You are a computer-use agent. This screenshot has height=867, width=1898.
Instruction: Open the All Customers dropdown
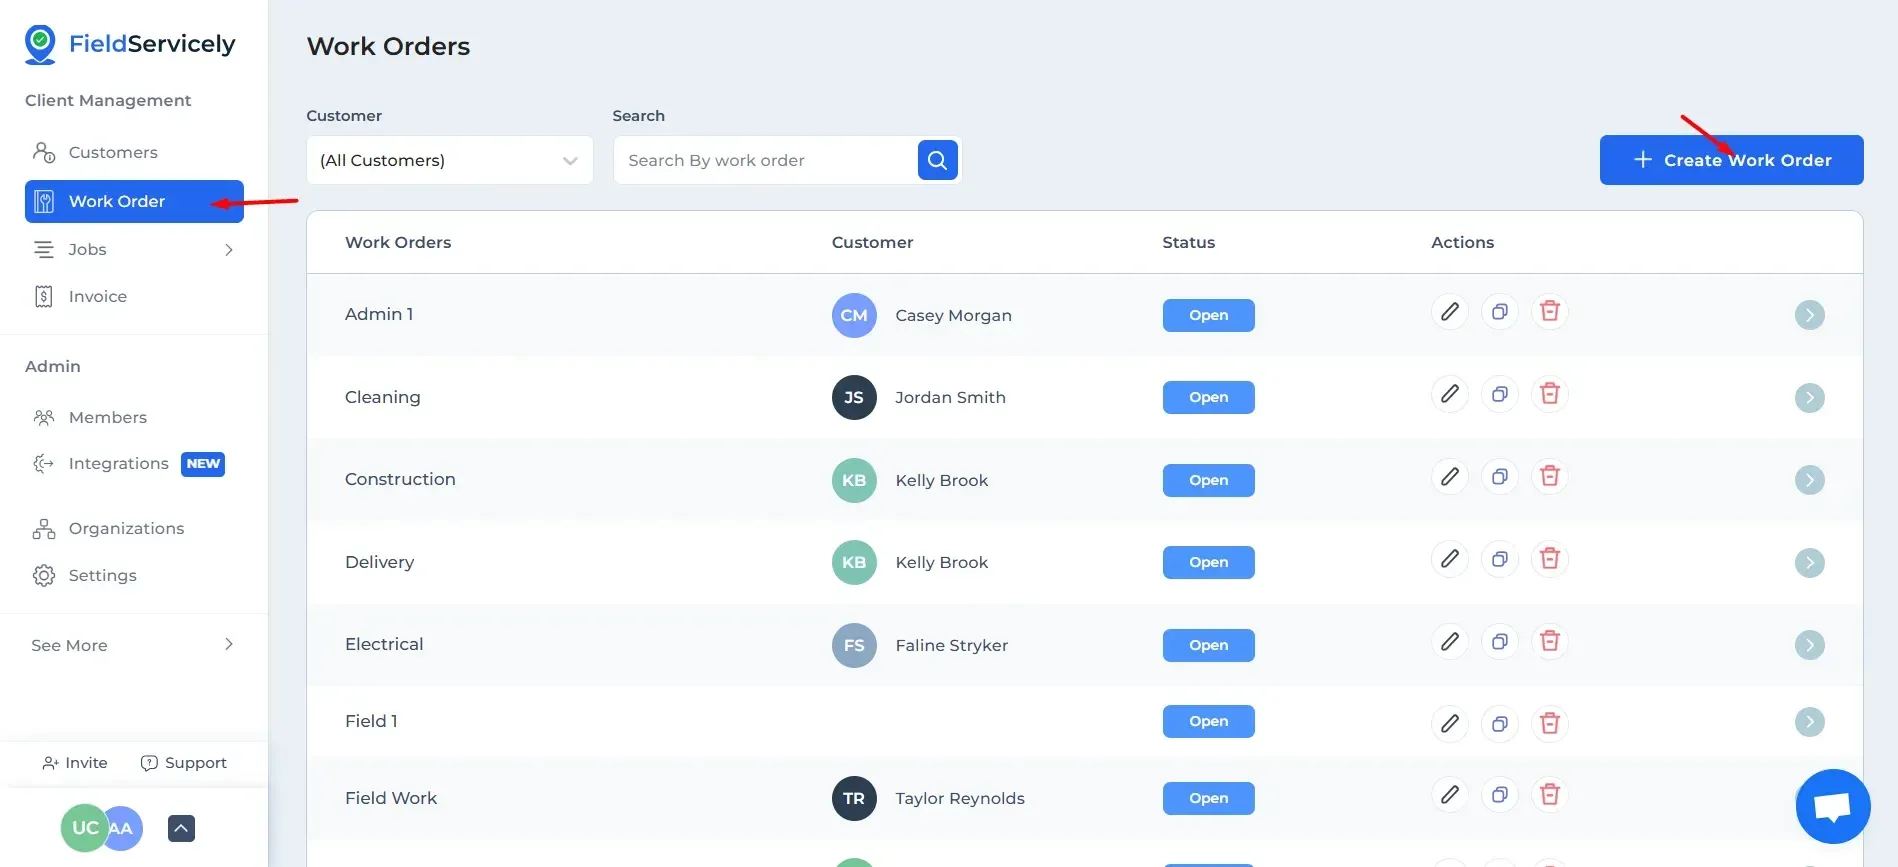tap(449, 160)
